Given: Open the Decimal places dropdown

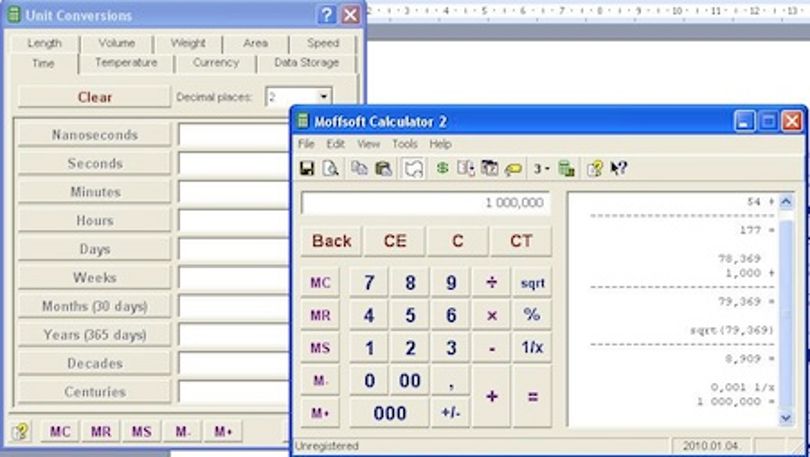Looking at the screenshot, I should pos(324,97).
